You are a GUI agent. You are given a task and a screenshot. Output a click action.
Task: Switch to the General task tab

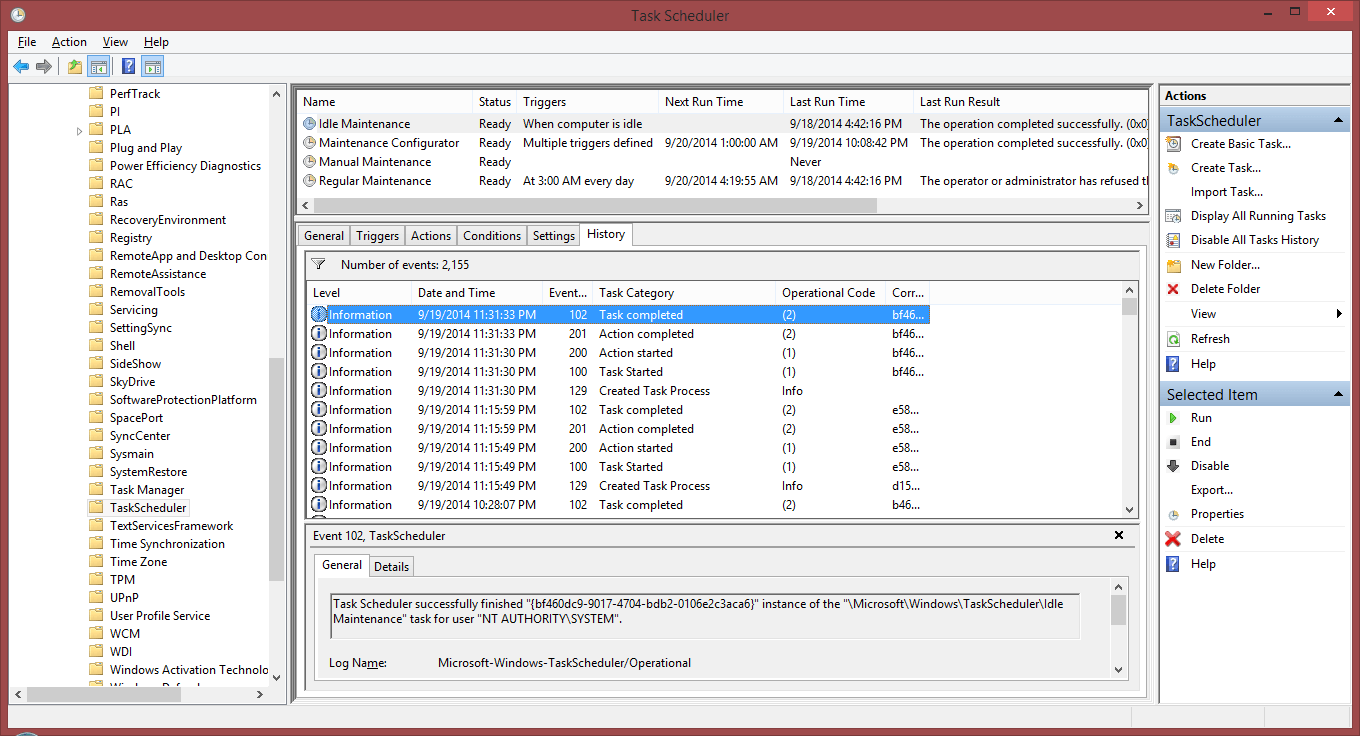pyautogui.click(x=324, y=236)
